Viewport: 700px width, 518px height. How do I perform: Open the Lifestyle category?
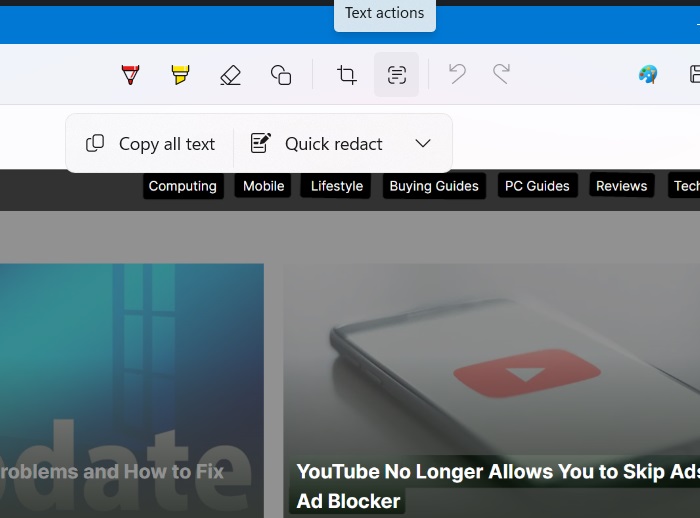click(x=336, y=186)
